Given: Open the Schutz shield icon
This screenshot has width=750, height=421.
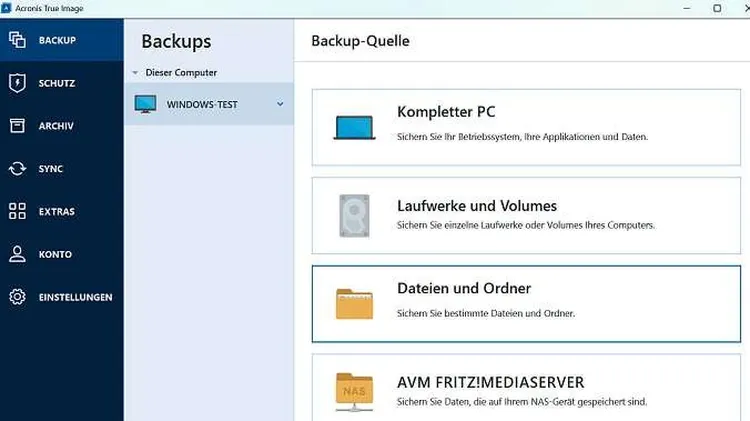Looking at the screenshot, I should click(17, 83).
